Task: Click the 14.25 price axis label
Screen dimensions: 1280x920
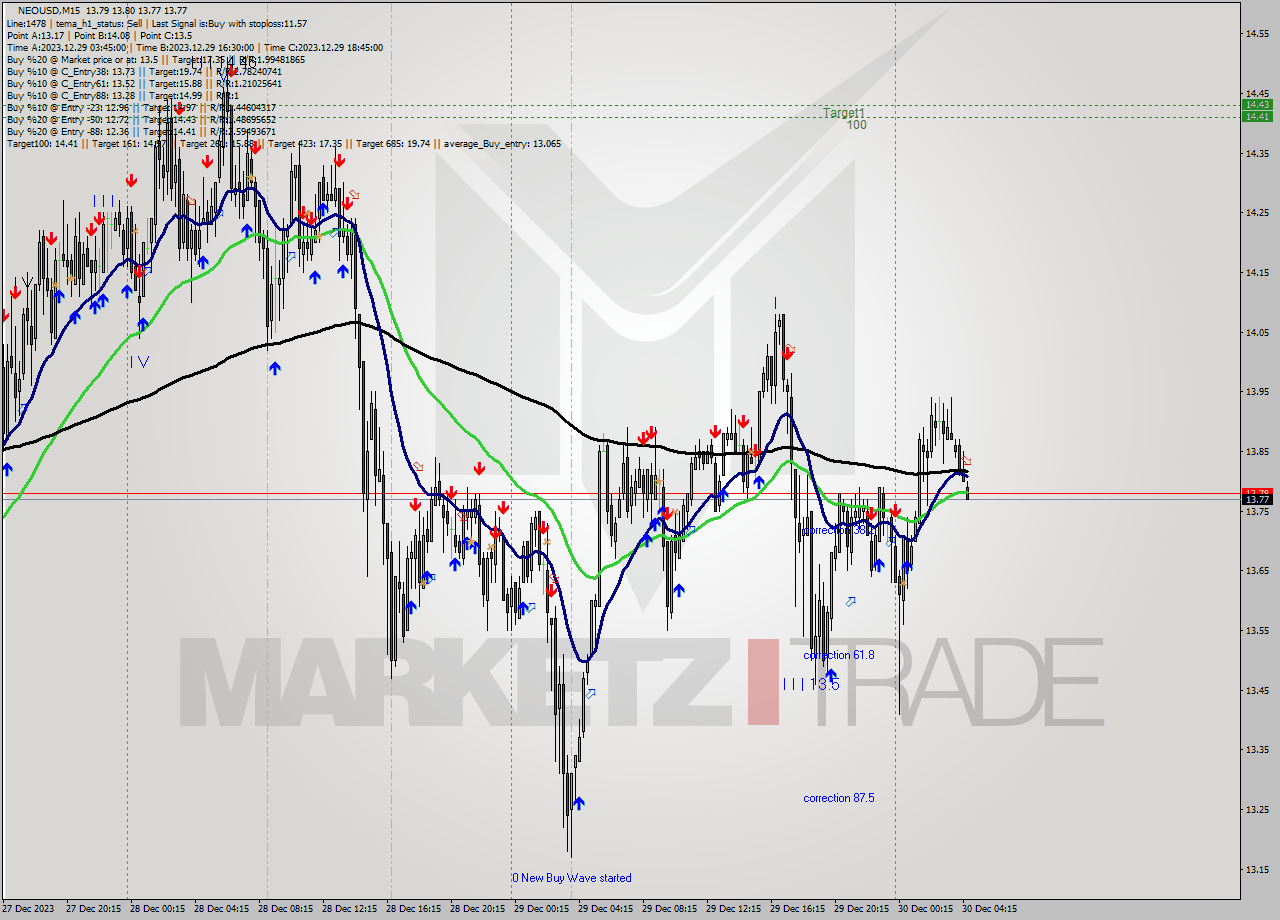Action: coord(1257,212)
